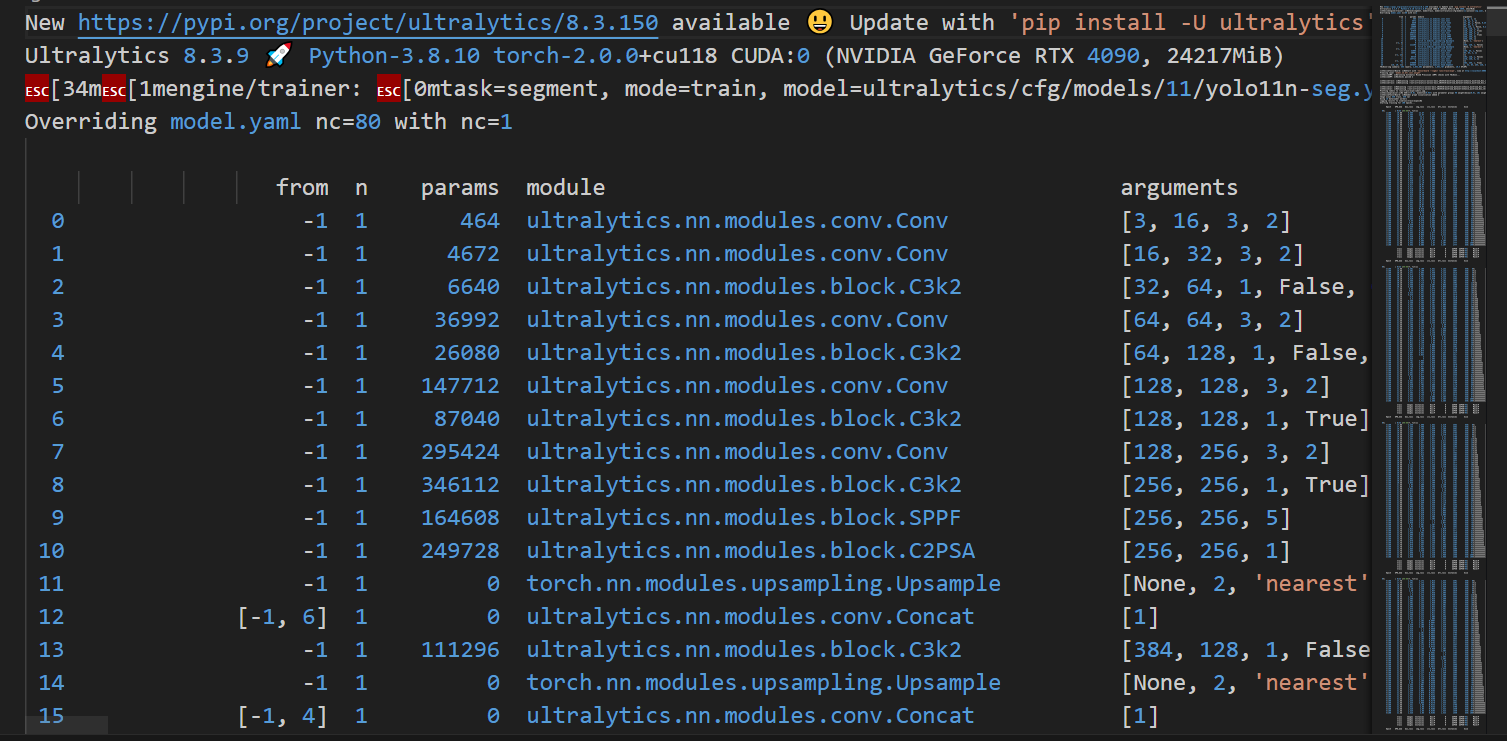Click the C3k2 module text in row 13
The height and width of the screenshot is (741, 1507).
point(744,650)
